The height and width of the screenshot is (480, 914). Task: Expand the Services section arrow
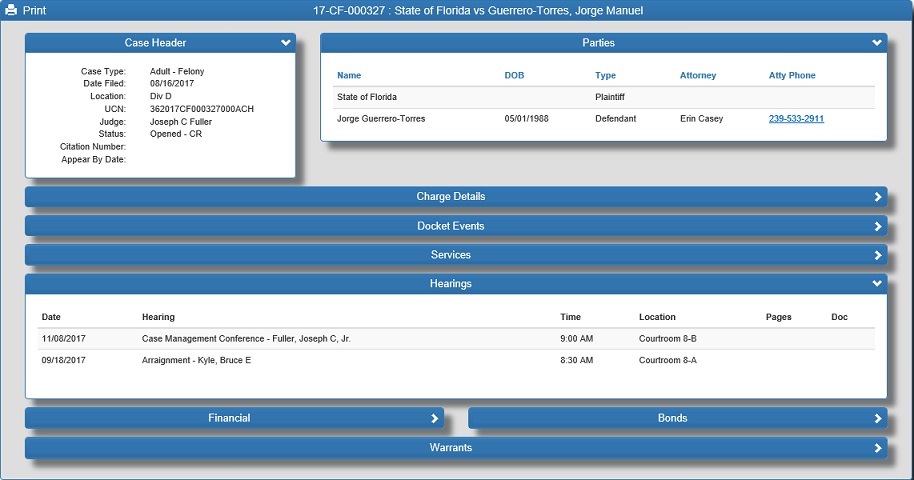pyautogui.click(x=878, y=255)
